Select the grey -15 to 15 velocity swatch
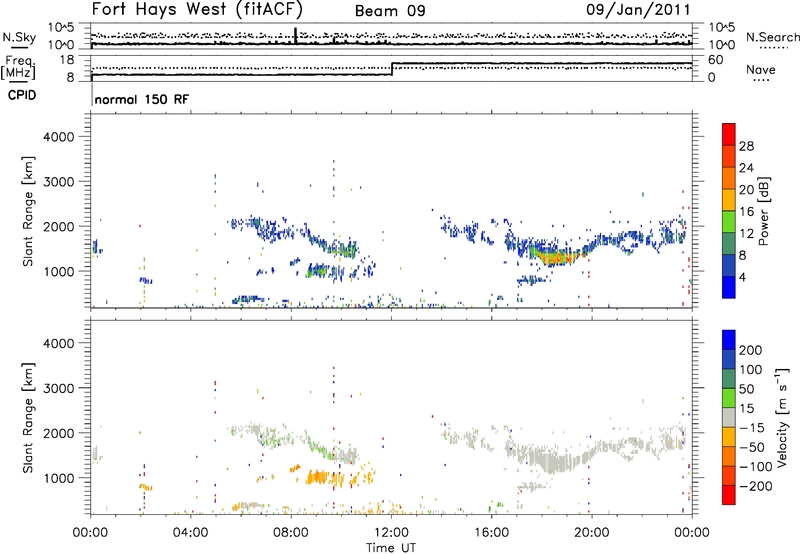The height and width of the screenshot is (554, 800). (729, 418)
